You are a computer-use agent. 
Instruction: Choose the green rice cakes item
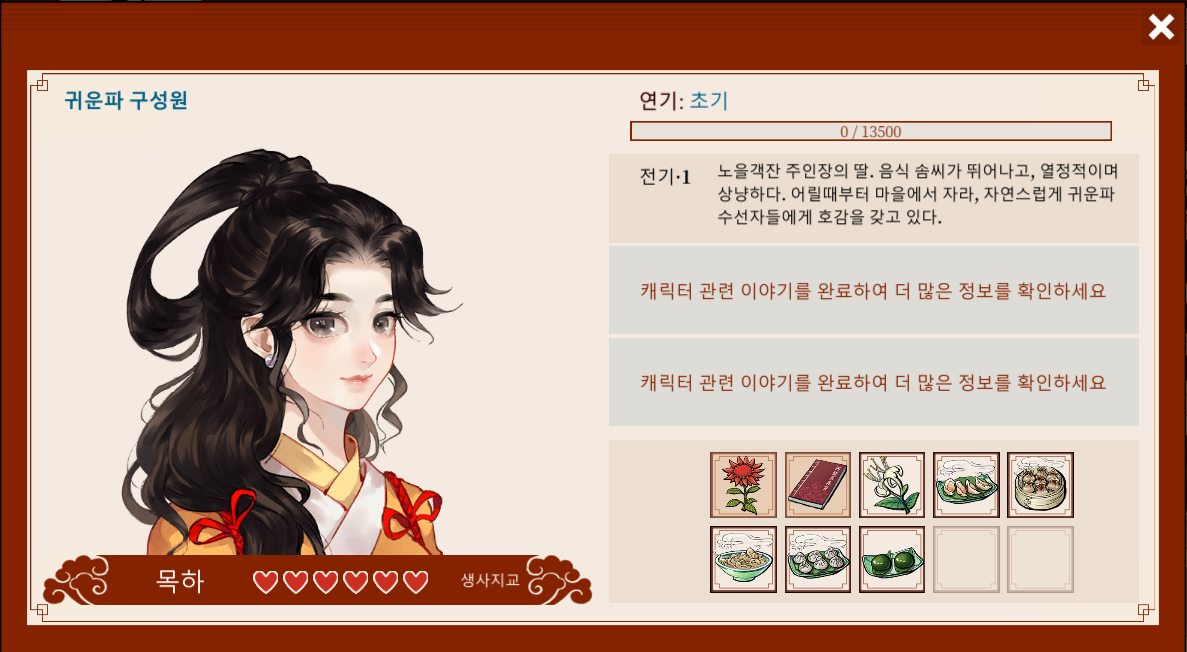pos(892,559)
